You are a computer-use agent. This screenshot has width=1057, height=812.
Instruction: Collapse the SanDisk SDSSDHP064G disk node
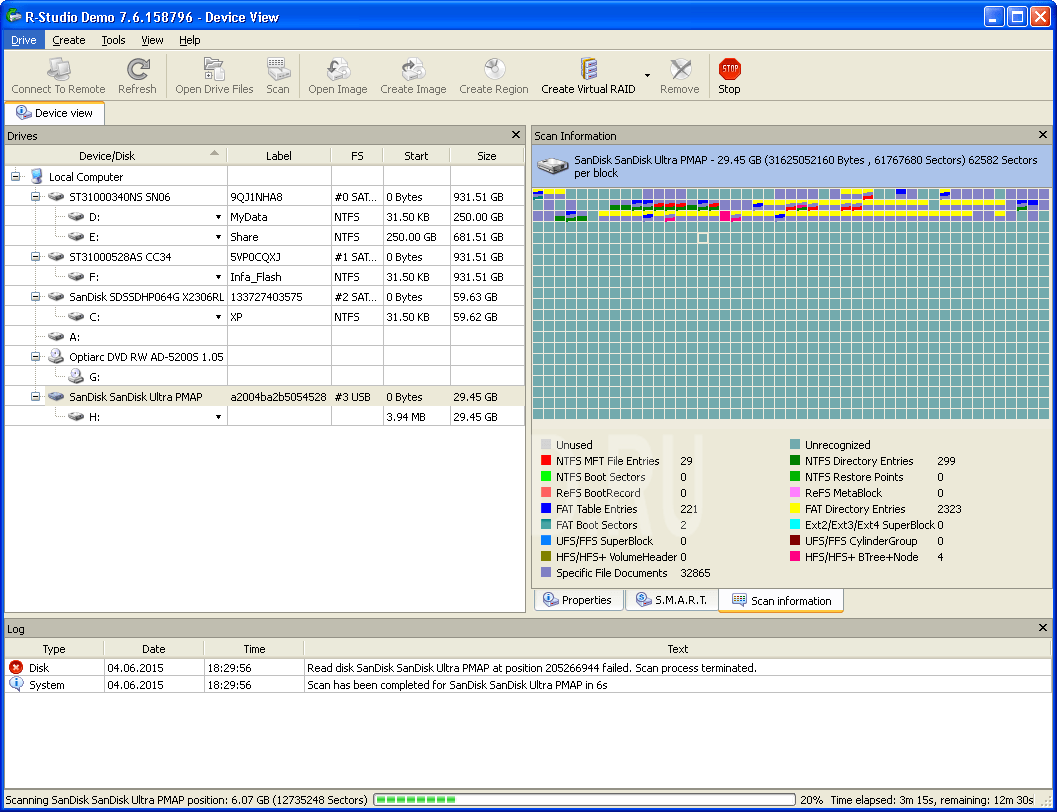[35, 296]
